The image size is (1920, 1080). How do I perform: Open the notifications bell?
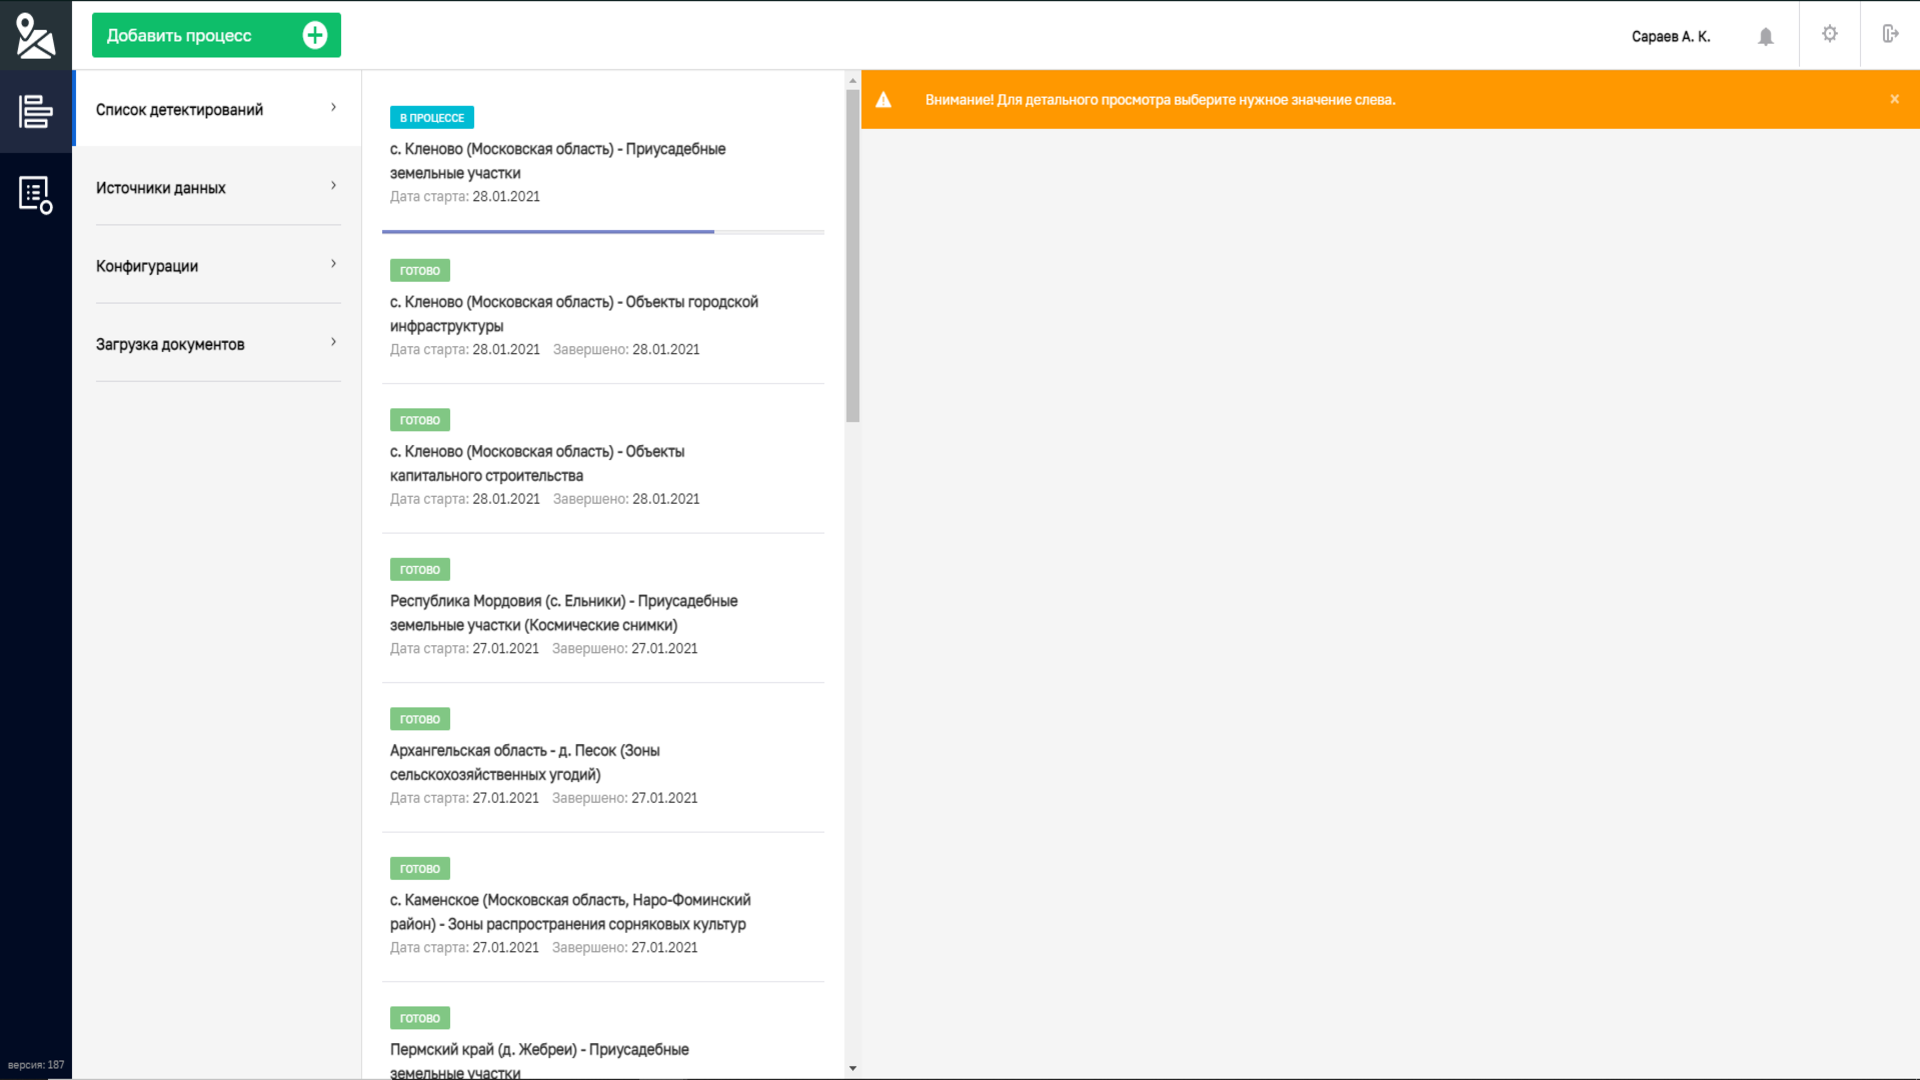[x=1766, y=36]
